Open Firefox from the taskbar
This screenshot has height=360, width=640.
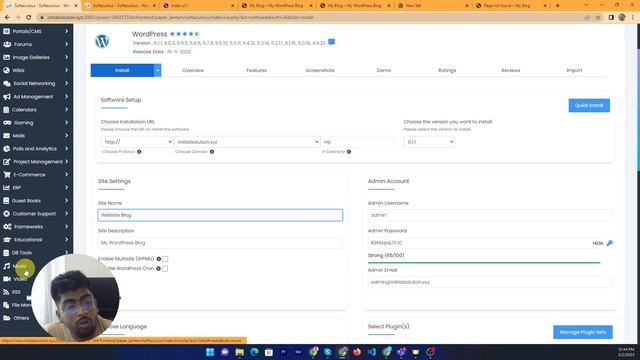357,352
